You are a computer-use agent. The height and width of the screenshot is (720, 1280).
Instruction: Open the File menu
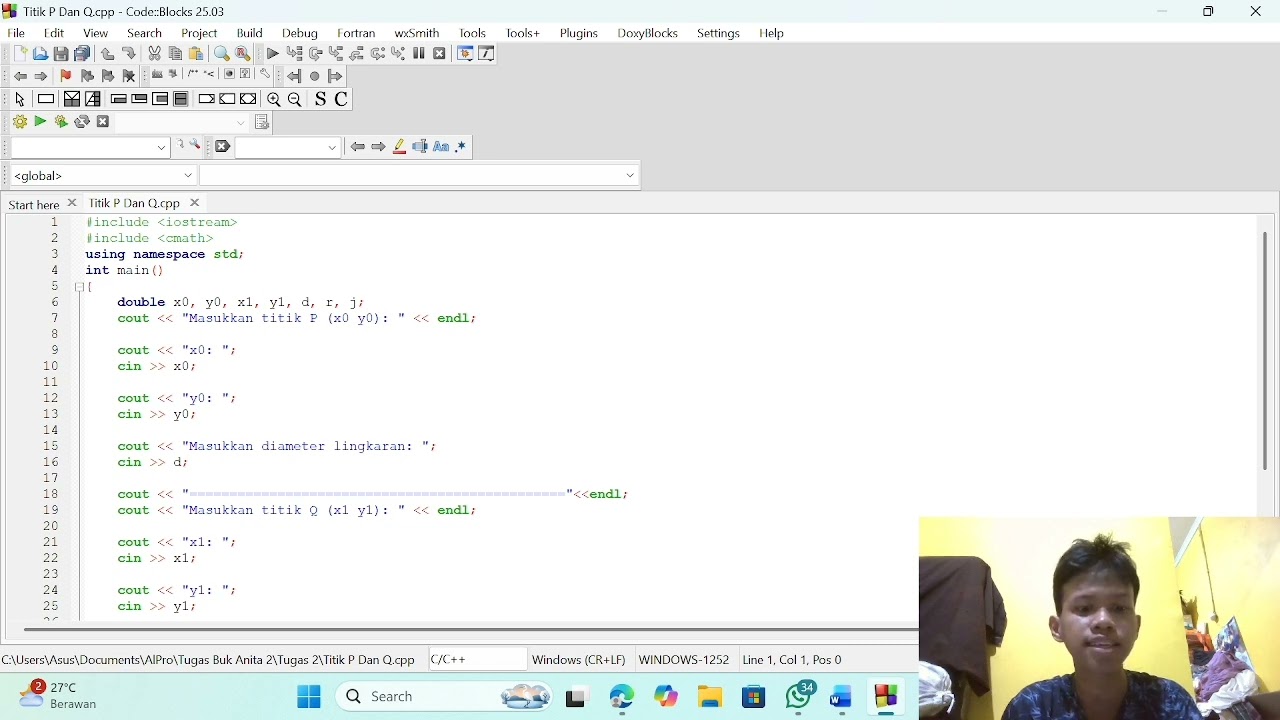pyautogui.click(x=16, y=33)
